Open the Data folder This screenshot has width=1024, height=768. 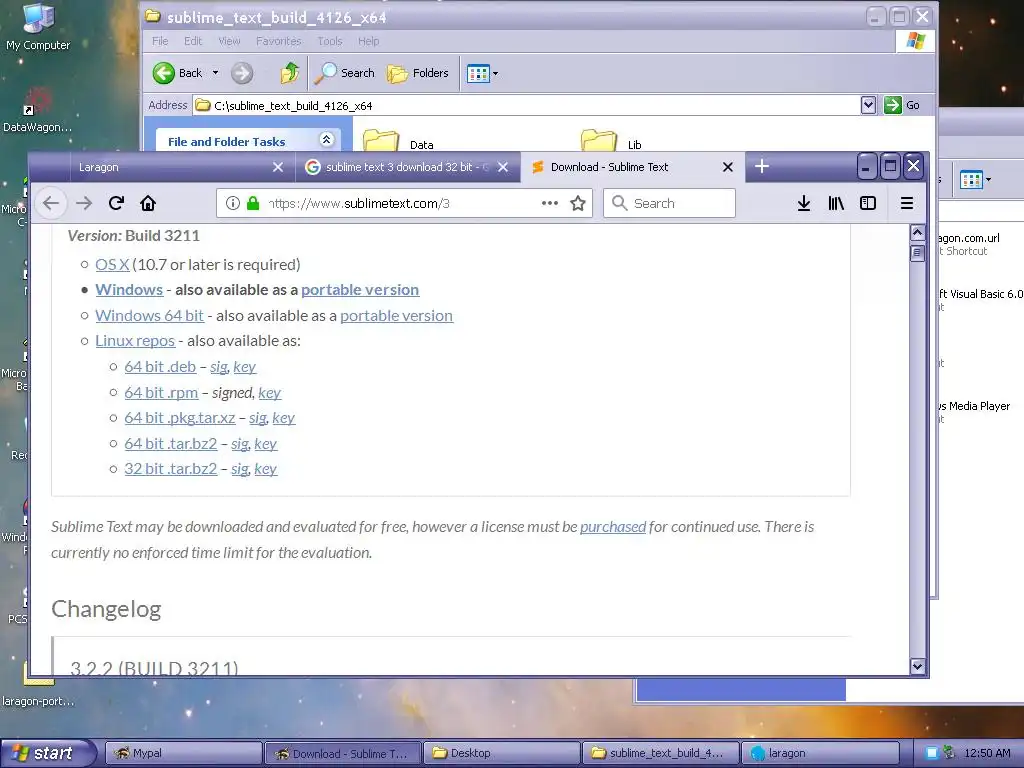click(398, 140)
